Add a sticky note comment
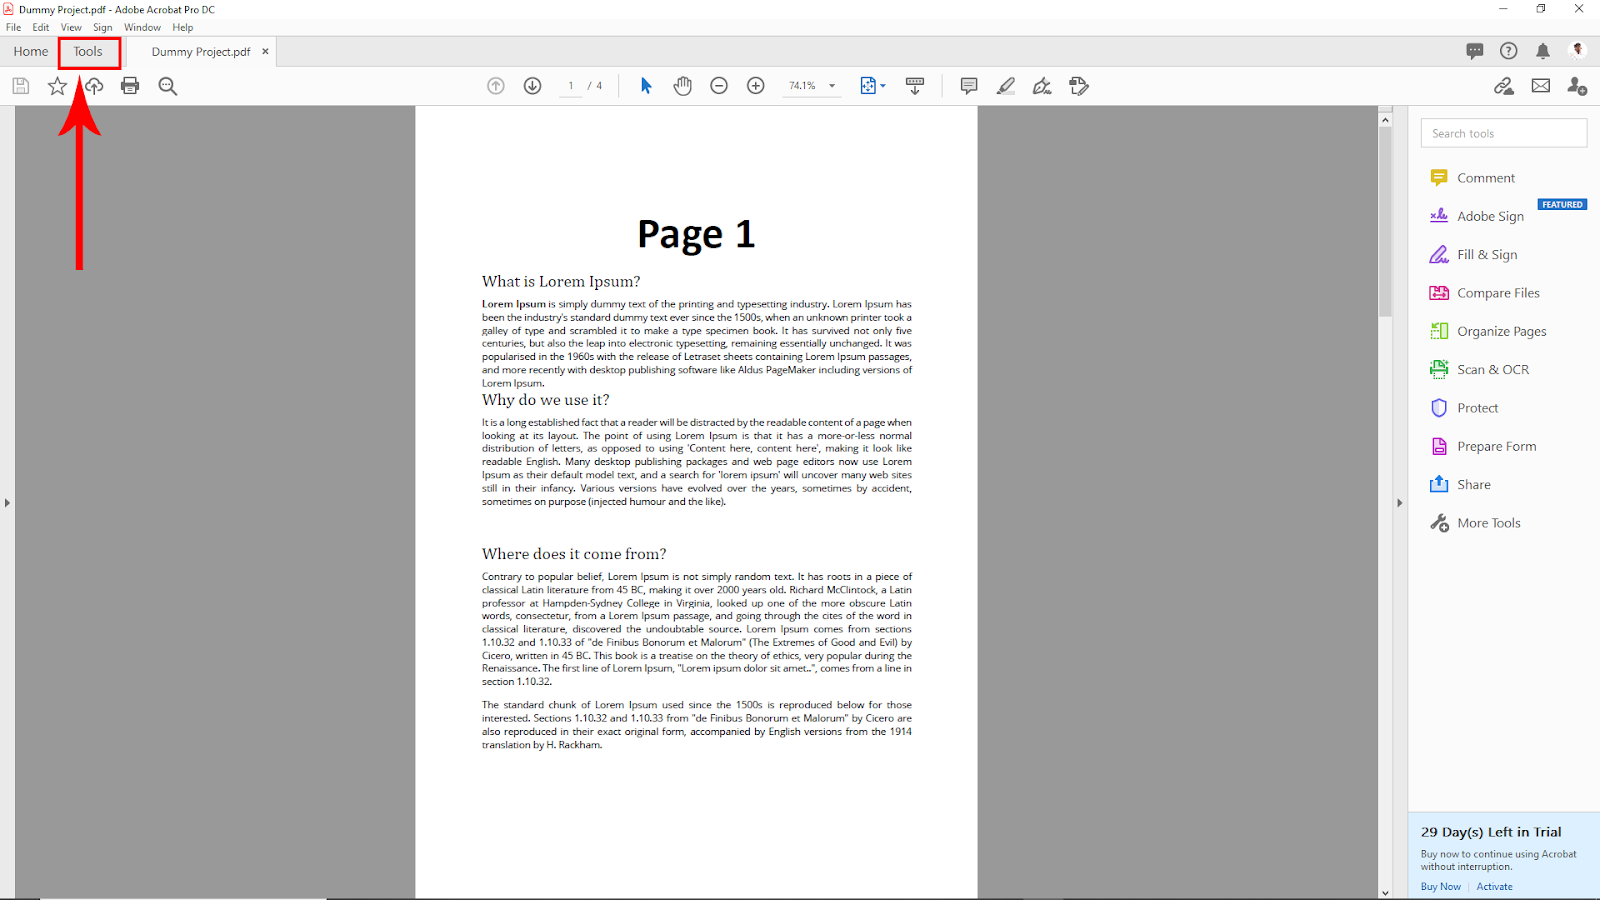Screen dimensions: 1600x900 [x=969, y=86]
